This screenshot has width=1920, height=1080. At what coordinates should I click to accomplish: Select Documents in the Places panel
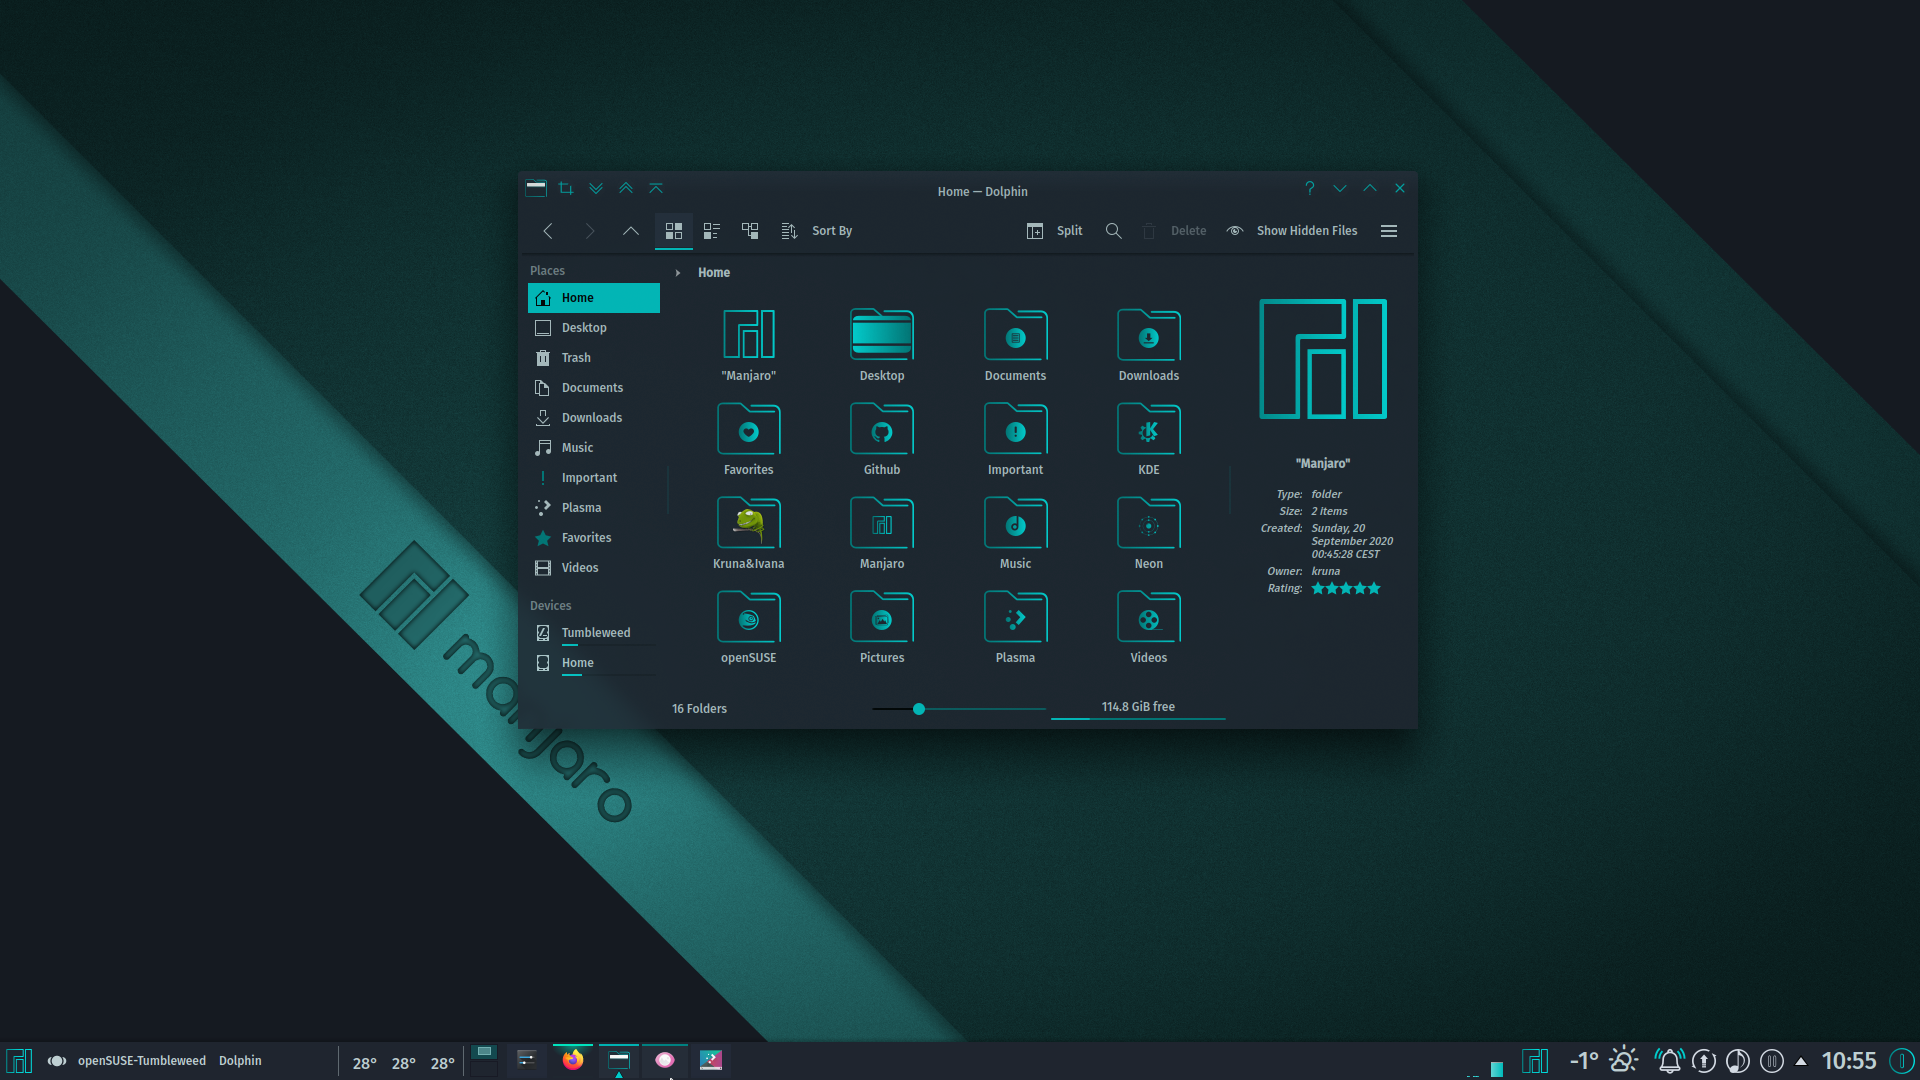[594, 388]
